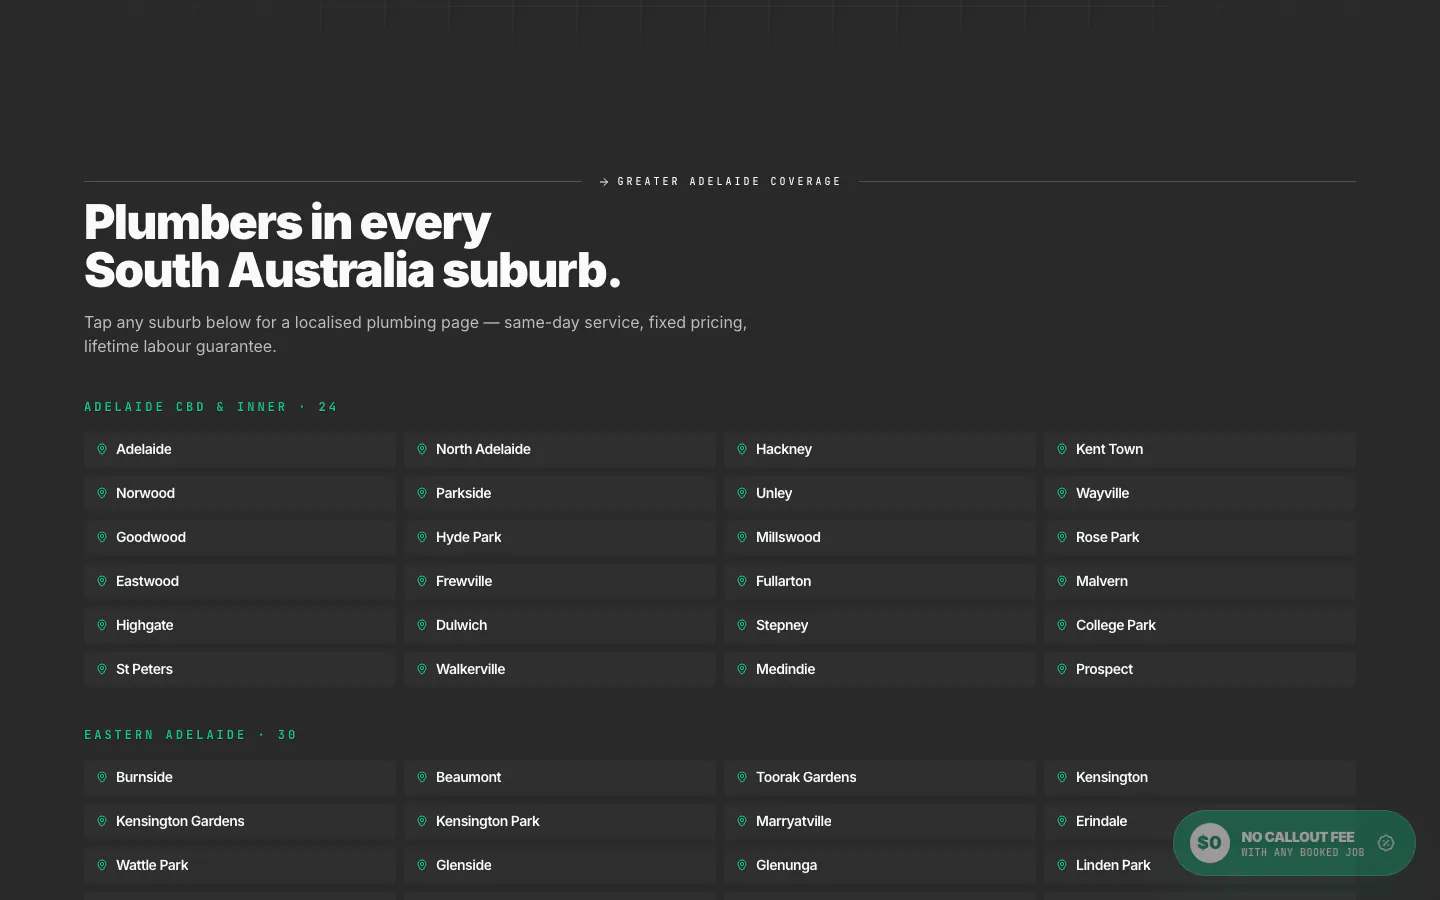Click the pin icon next to Rose Park

(1062, 537)
